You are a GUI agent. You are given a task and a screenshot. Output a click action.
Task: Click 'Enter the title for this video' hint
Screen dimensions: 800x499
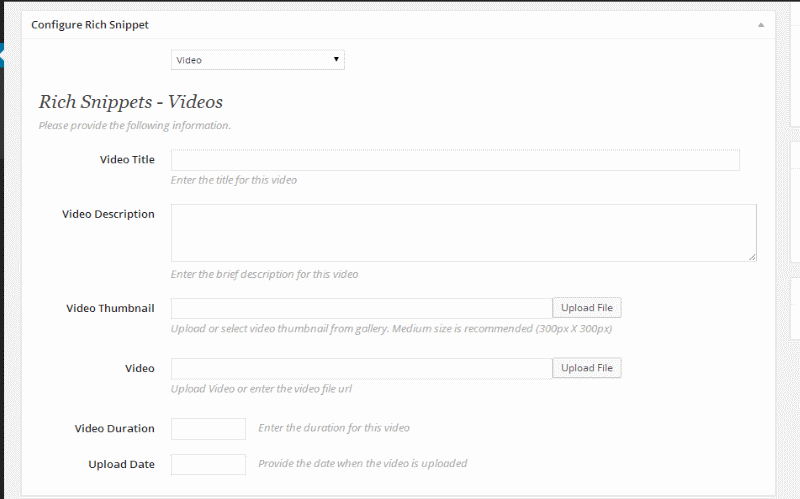pos(234,180)
